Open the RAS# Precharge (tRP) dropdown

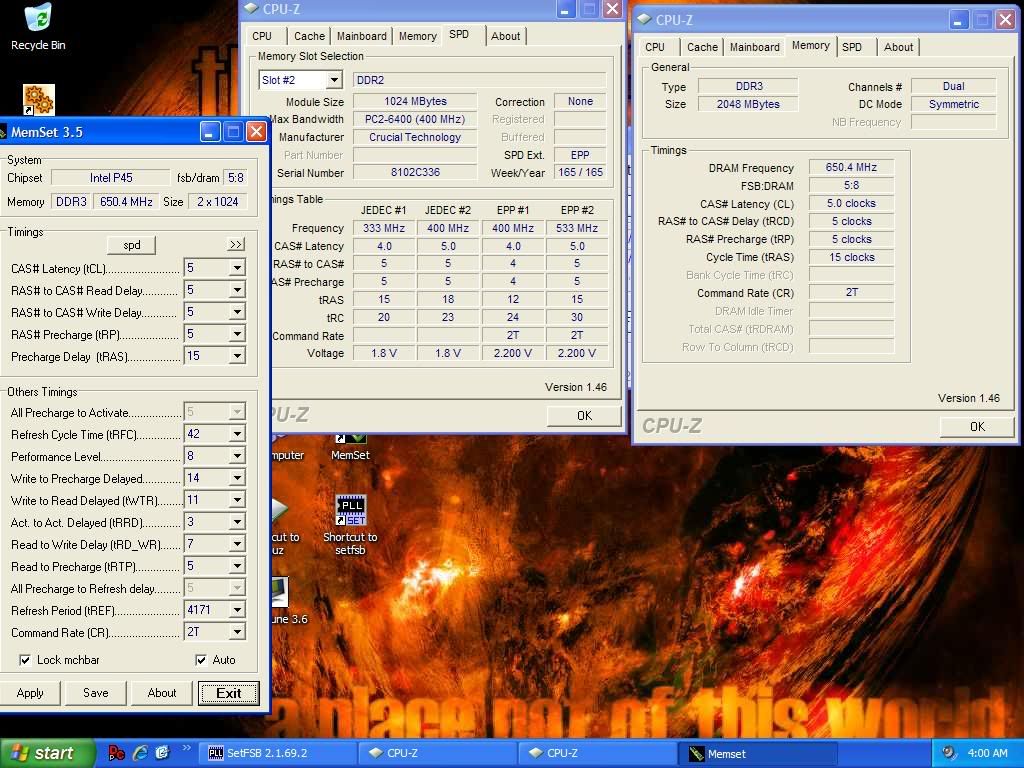[237, 334]
